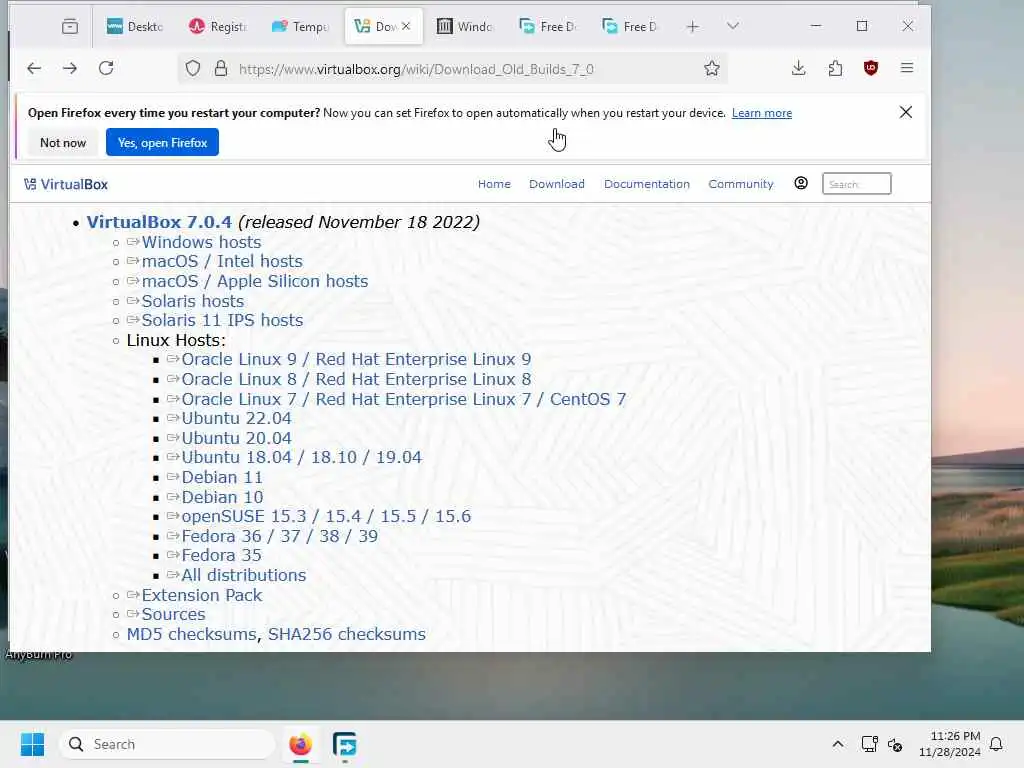The image size is (1024, 768).
Task: Download macOS / Apple Silicon hosts build
Action: 255,281
